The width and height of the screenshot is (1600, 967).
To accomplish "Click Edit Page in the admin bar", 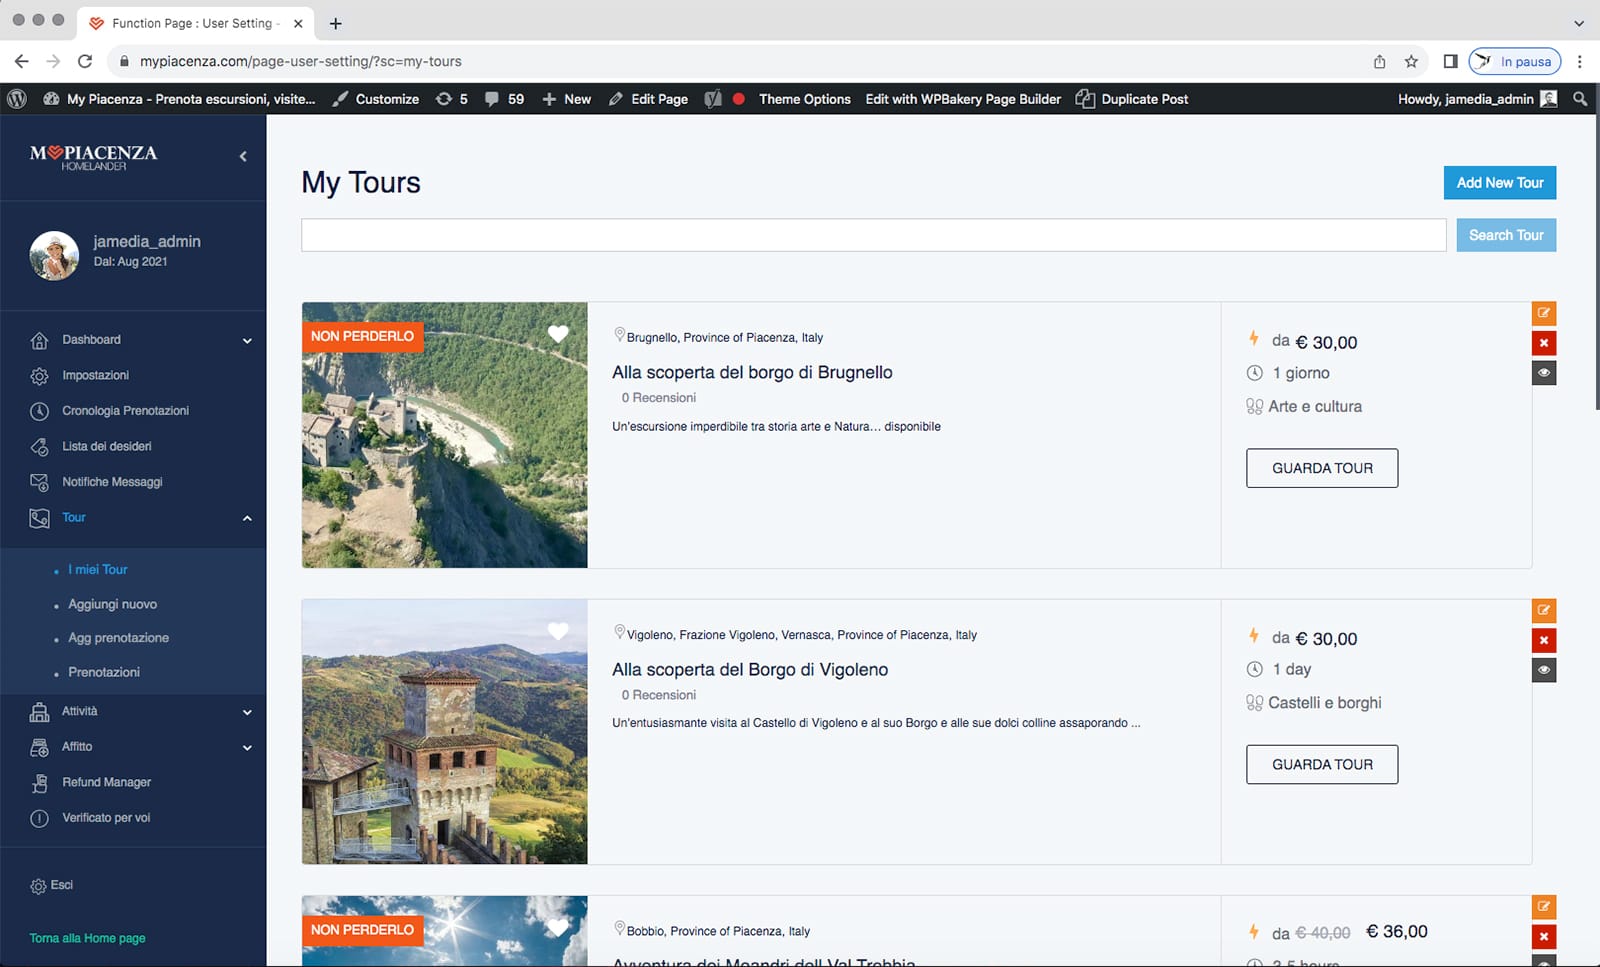I will coord(648,99).
